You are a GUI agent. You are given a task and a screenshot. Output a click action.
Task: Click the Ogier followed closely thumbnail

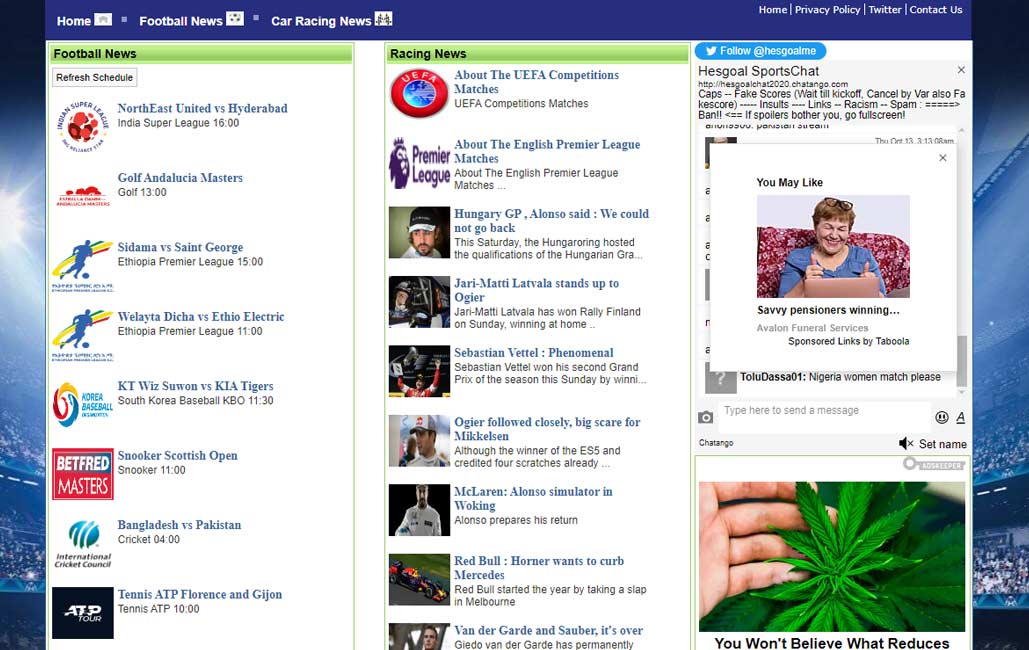point(419,441)
